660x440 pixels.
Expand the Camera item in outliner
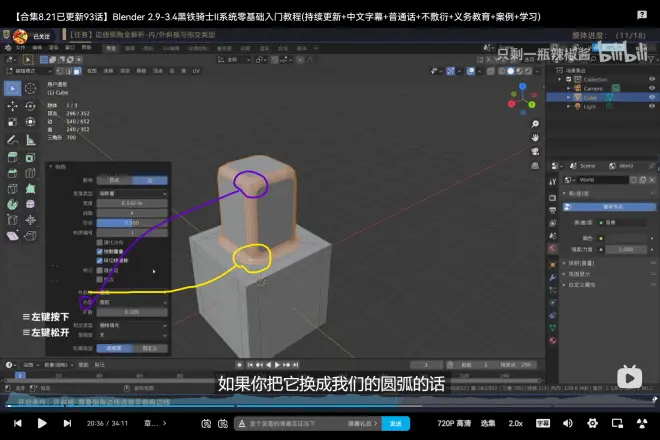(x=568, y=88)
